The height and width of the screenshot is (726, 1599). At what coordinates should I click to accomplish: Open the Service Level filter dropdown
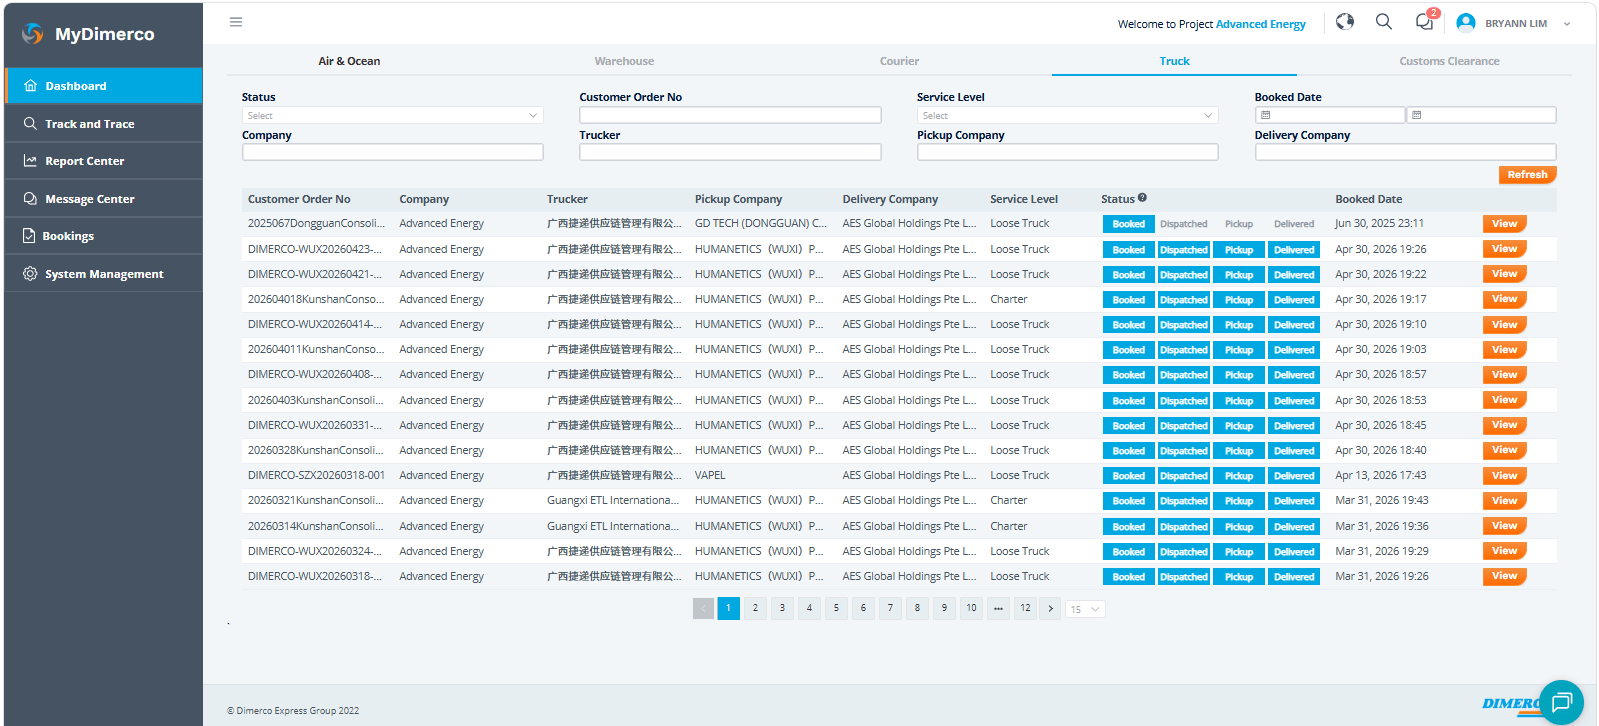pyautogui.click(x=1068, y=116)
